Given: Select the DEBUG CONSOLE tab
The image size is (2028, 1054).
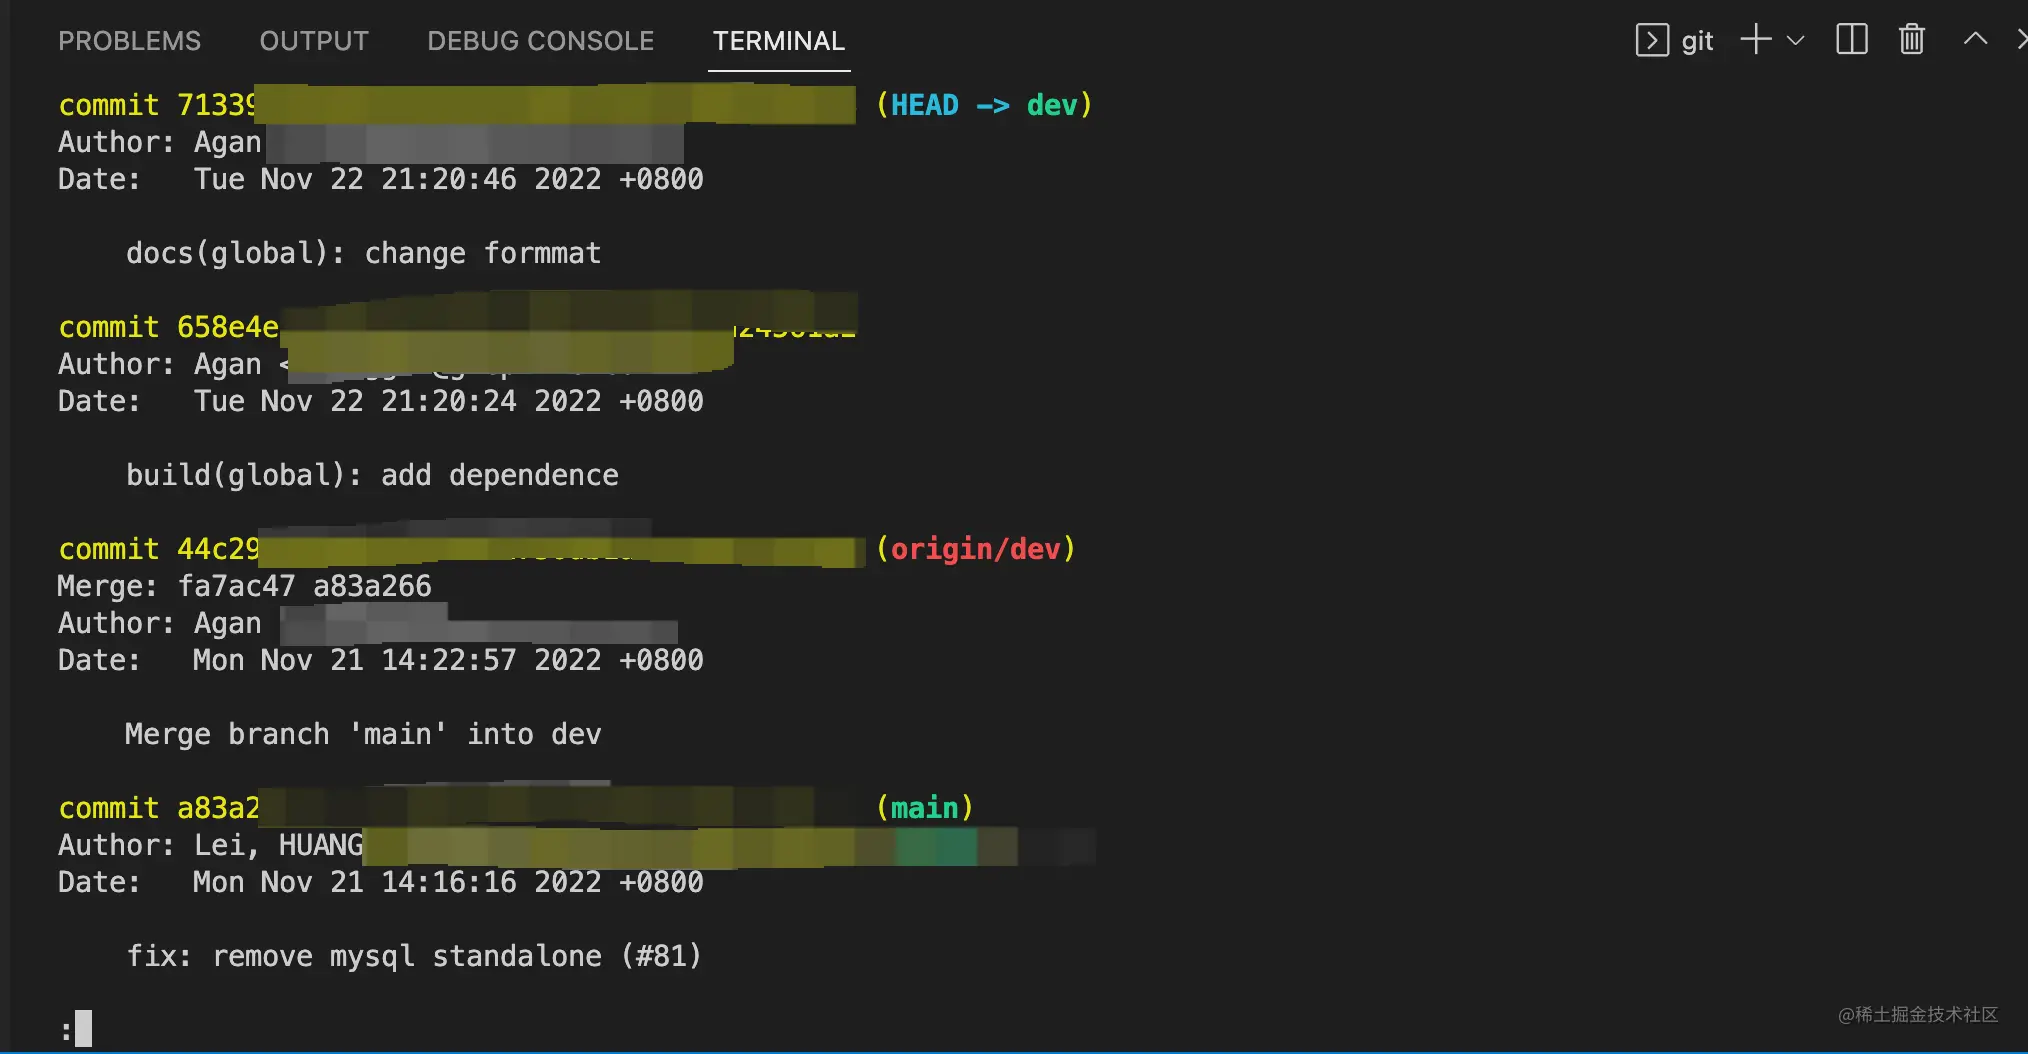Looking at the screenshot, I should 540,41.
